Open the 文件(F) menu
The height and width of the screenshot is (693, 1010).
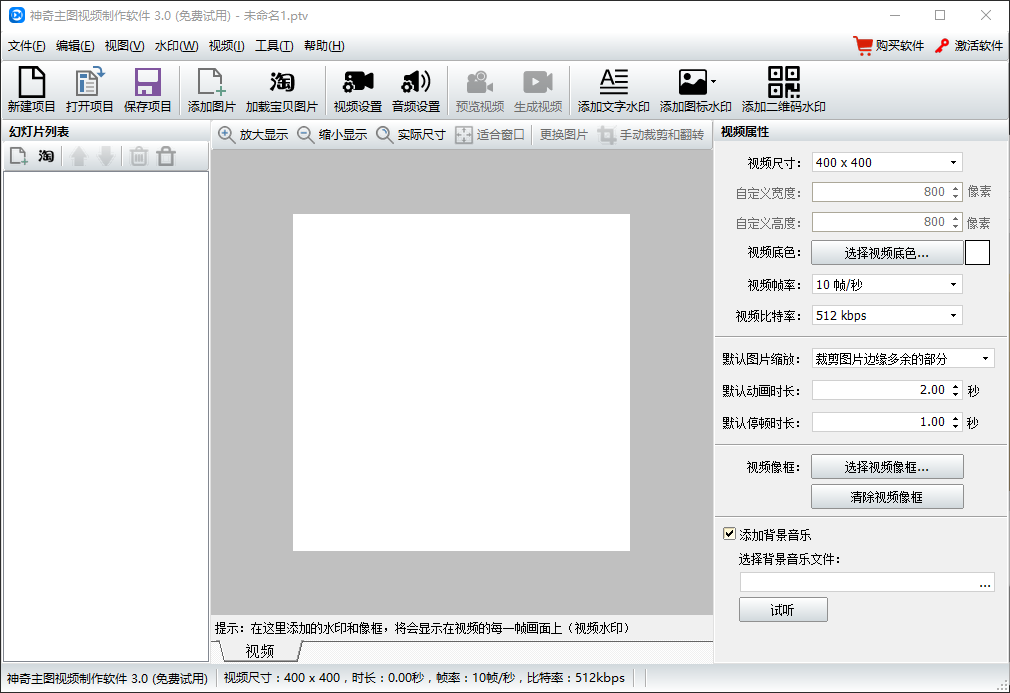click(x=26, y=46)
